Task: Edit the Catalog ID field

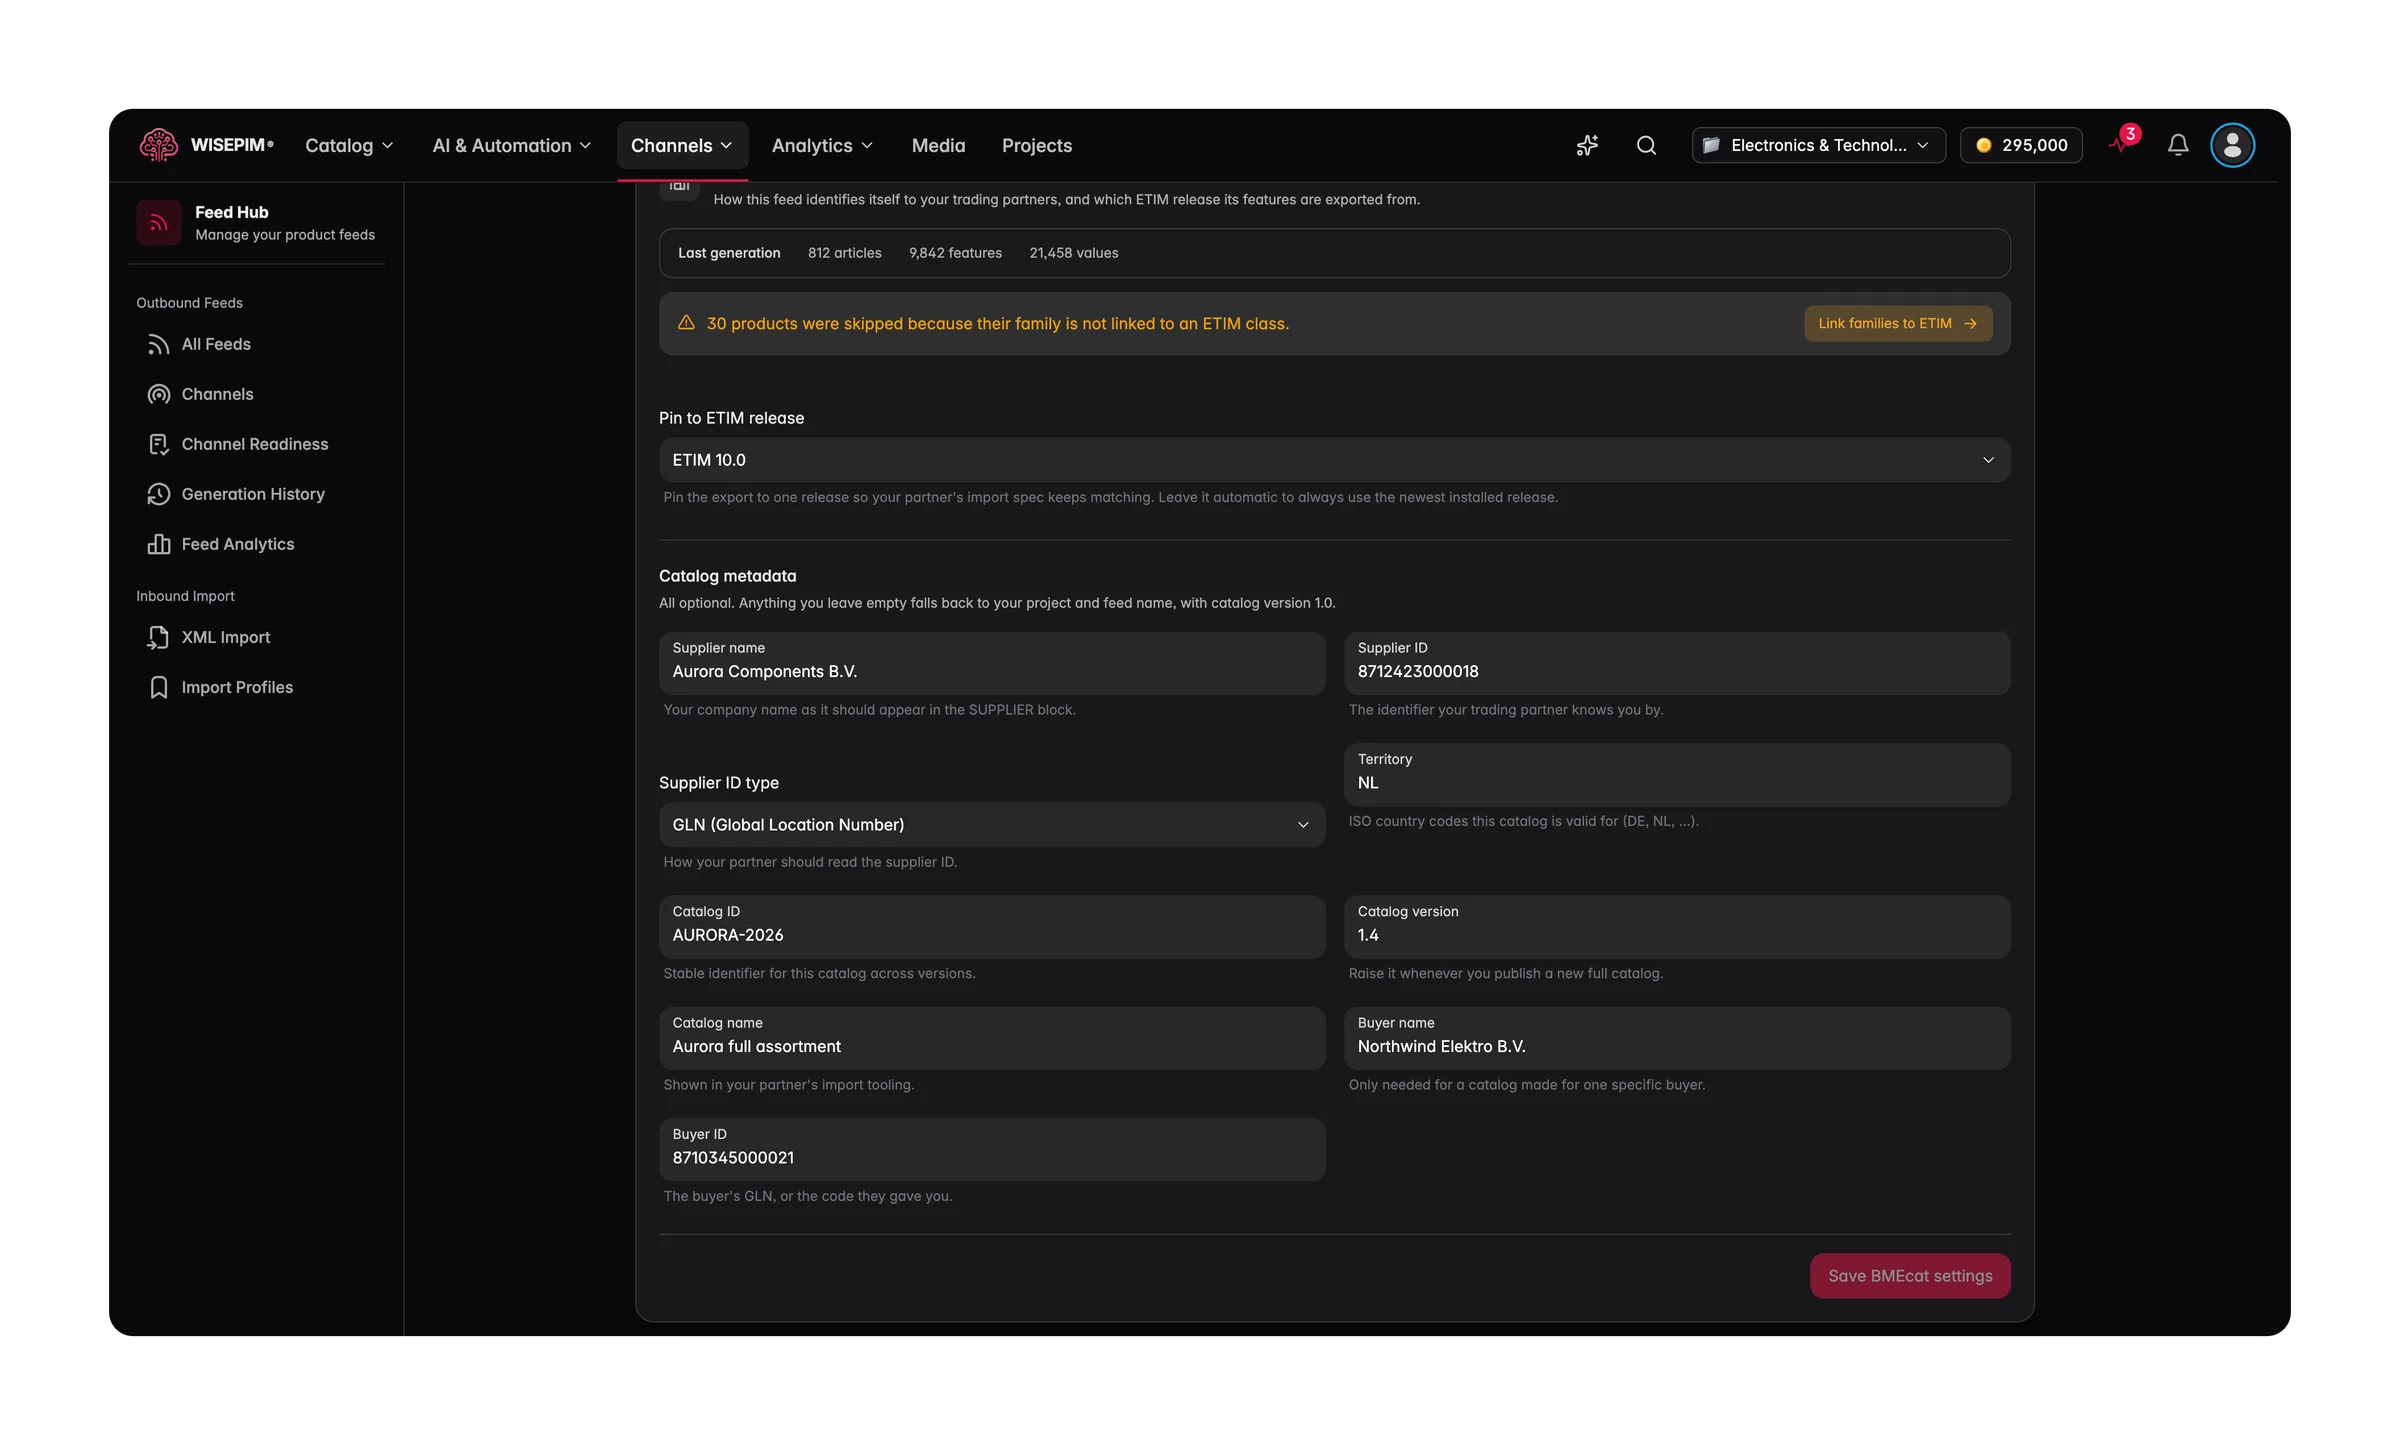Action: [x=991, y=927]
